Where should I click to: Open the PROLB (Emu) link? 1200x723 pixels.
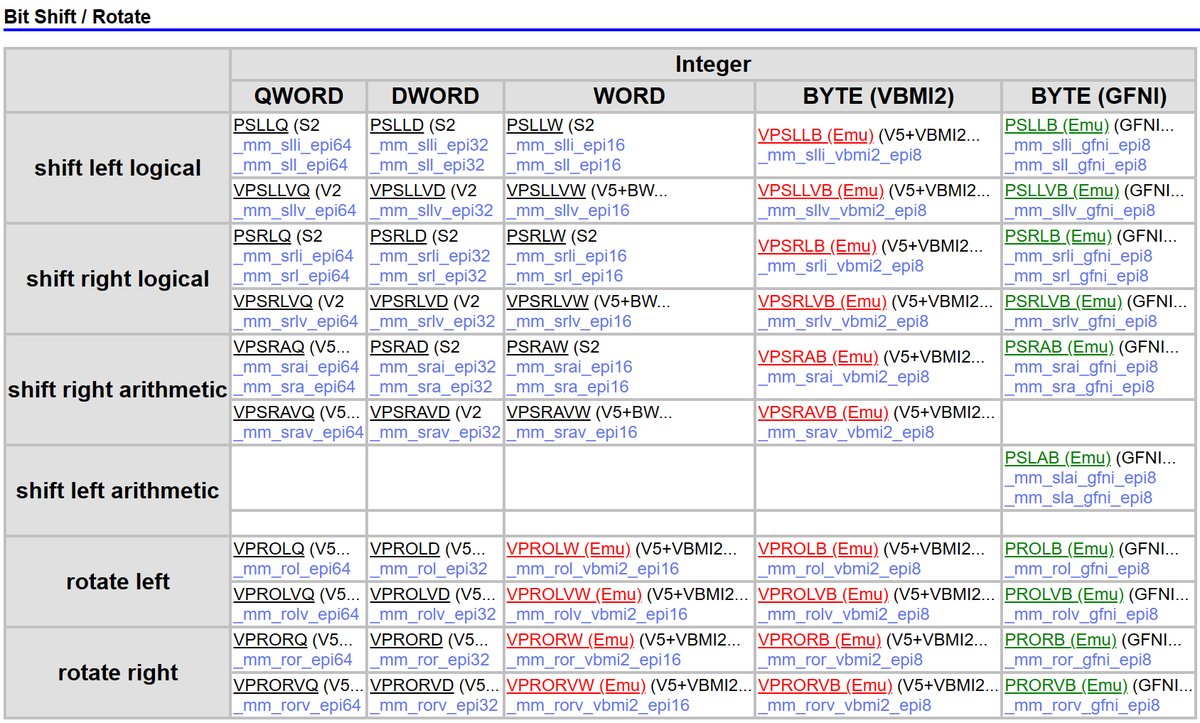(x=1058, y=550)
